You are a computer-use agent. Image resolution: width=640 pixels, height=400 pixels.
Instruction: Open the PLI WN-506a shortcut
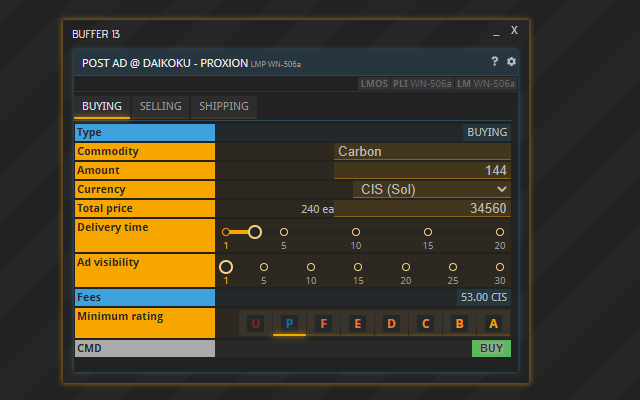[x=422, y=84]
